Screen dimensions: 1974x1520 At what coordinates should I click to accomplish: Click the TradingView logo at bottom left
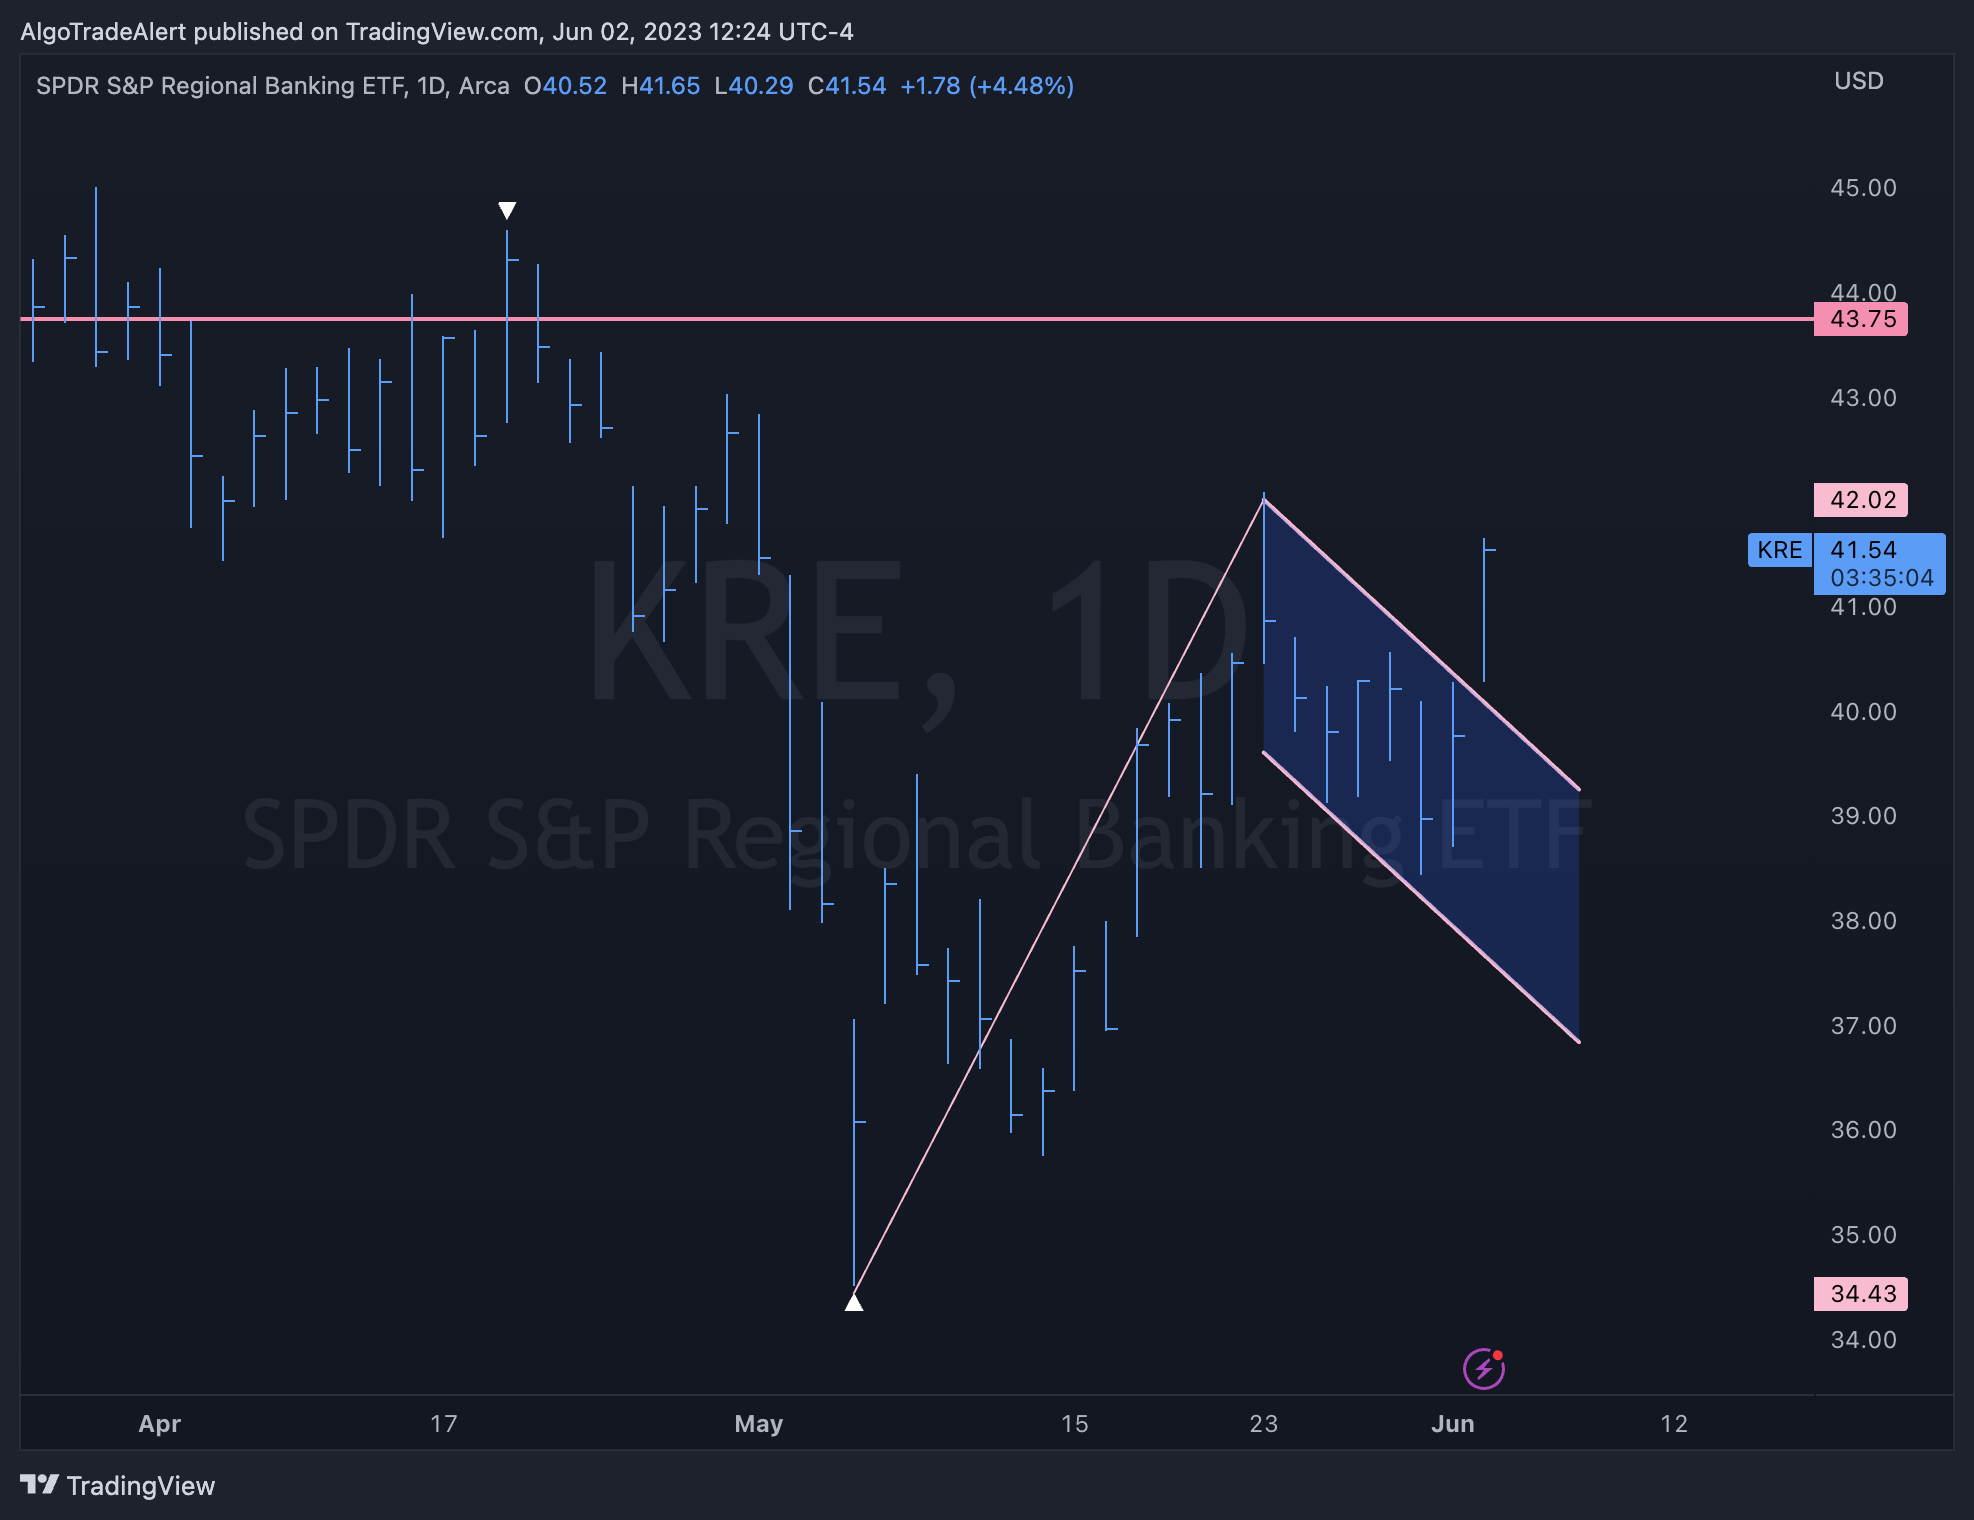point(117,1485)
